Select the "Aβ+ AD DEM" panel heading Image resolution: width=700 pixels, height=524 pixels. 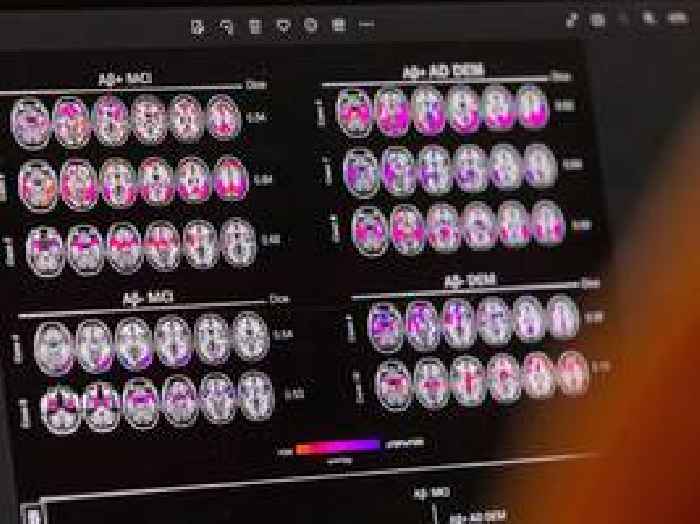click(435, 71)
